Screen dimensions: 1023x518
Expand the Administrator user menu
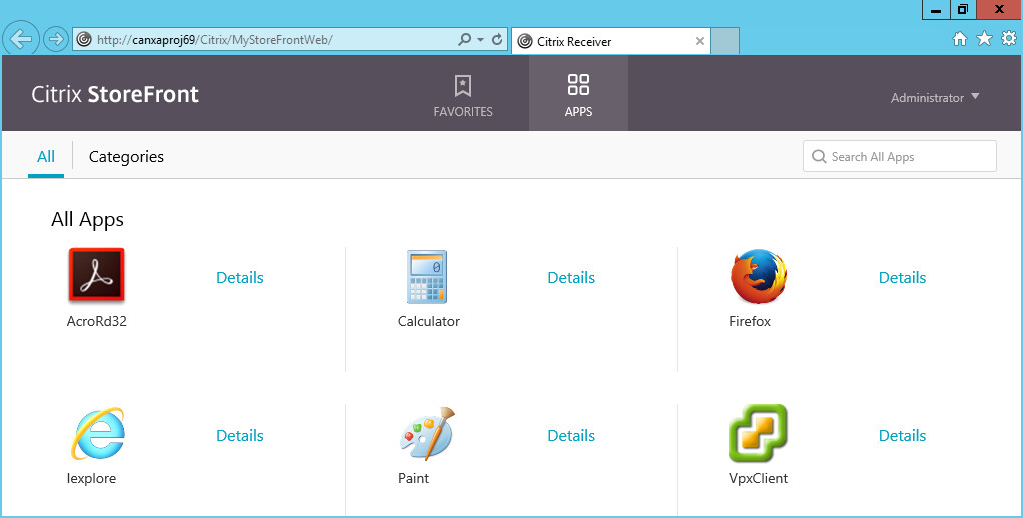click(x=935, y=98)
